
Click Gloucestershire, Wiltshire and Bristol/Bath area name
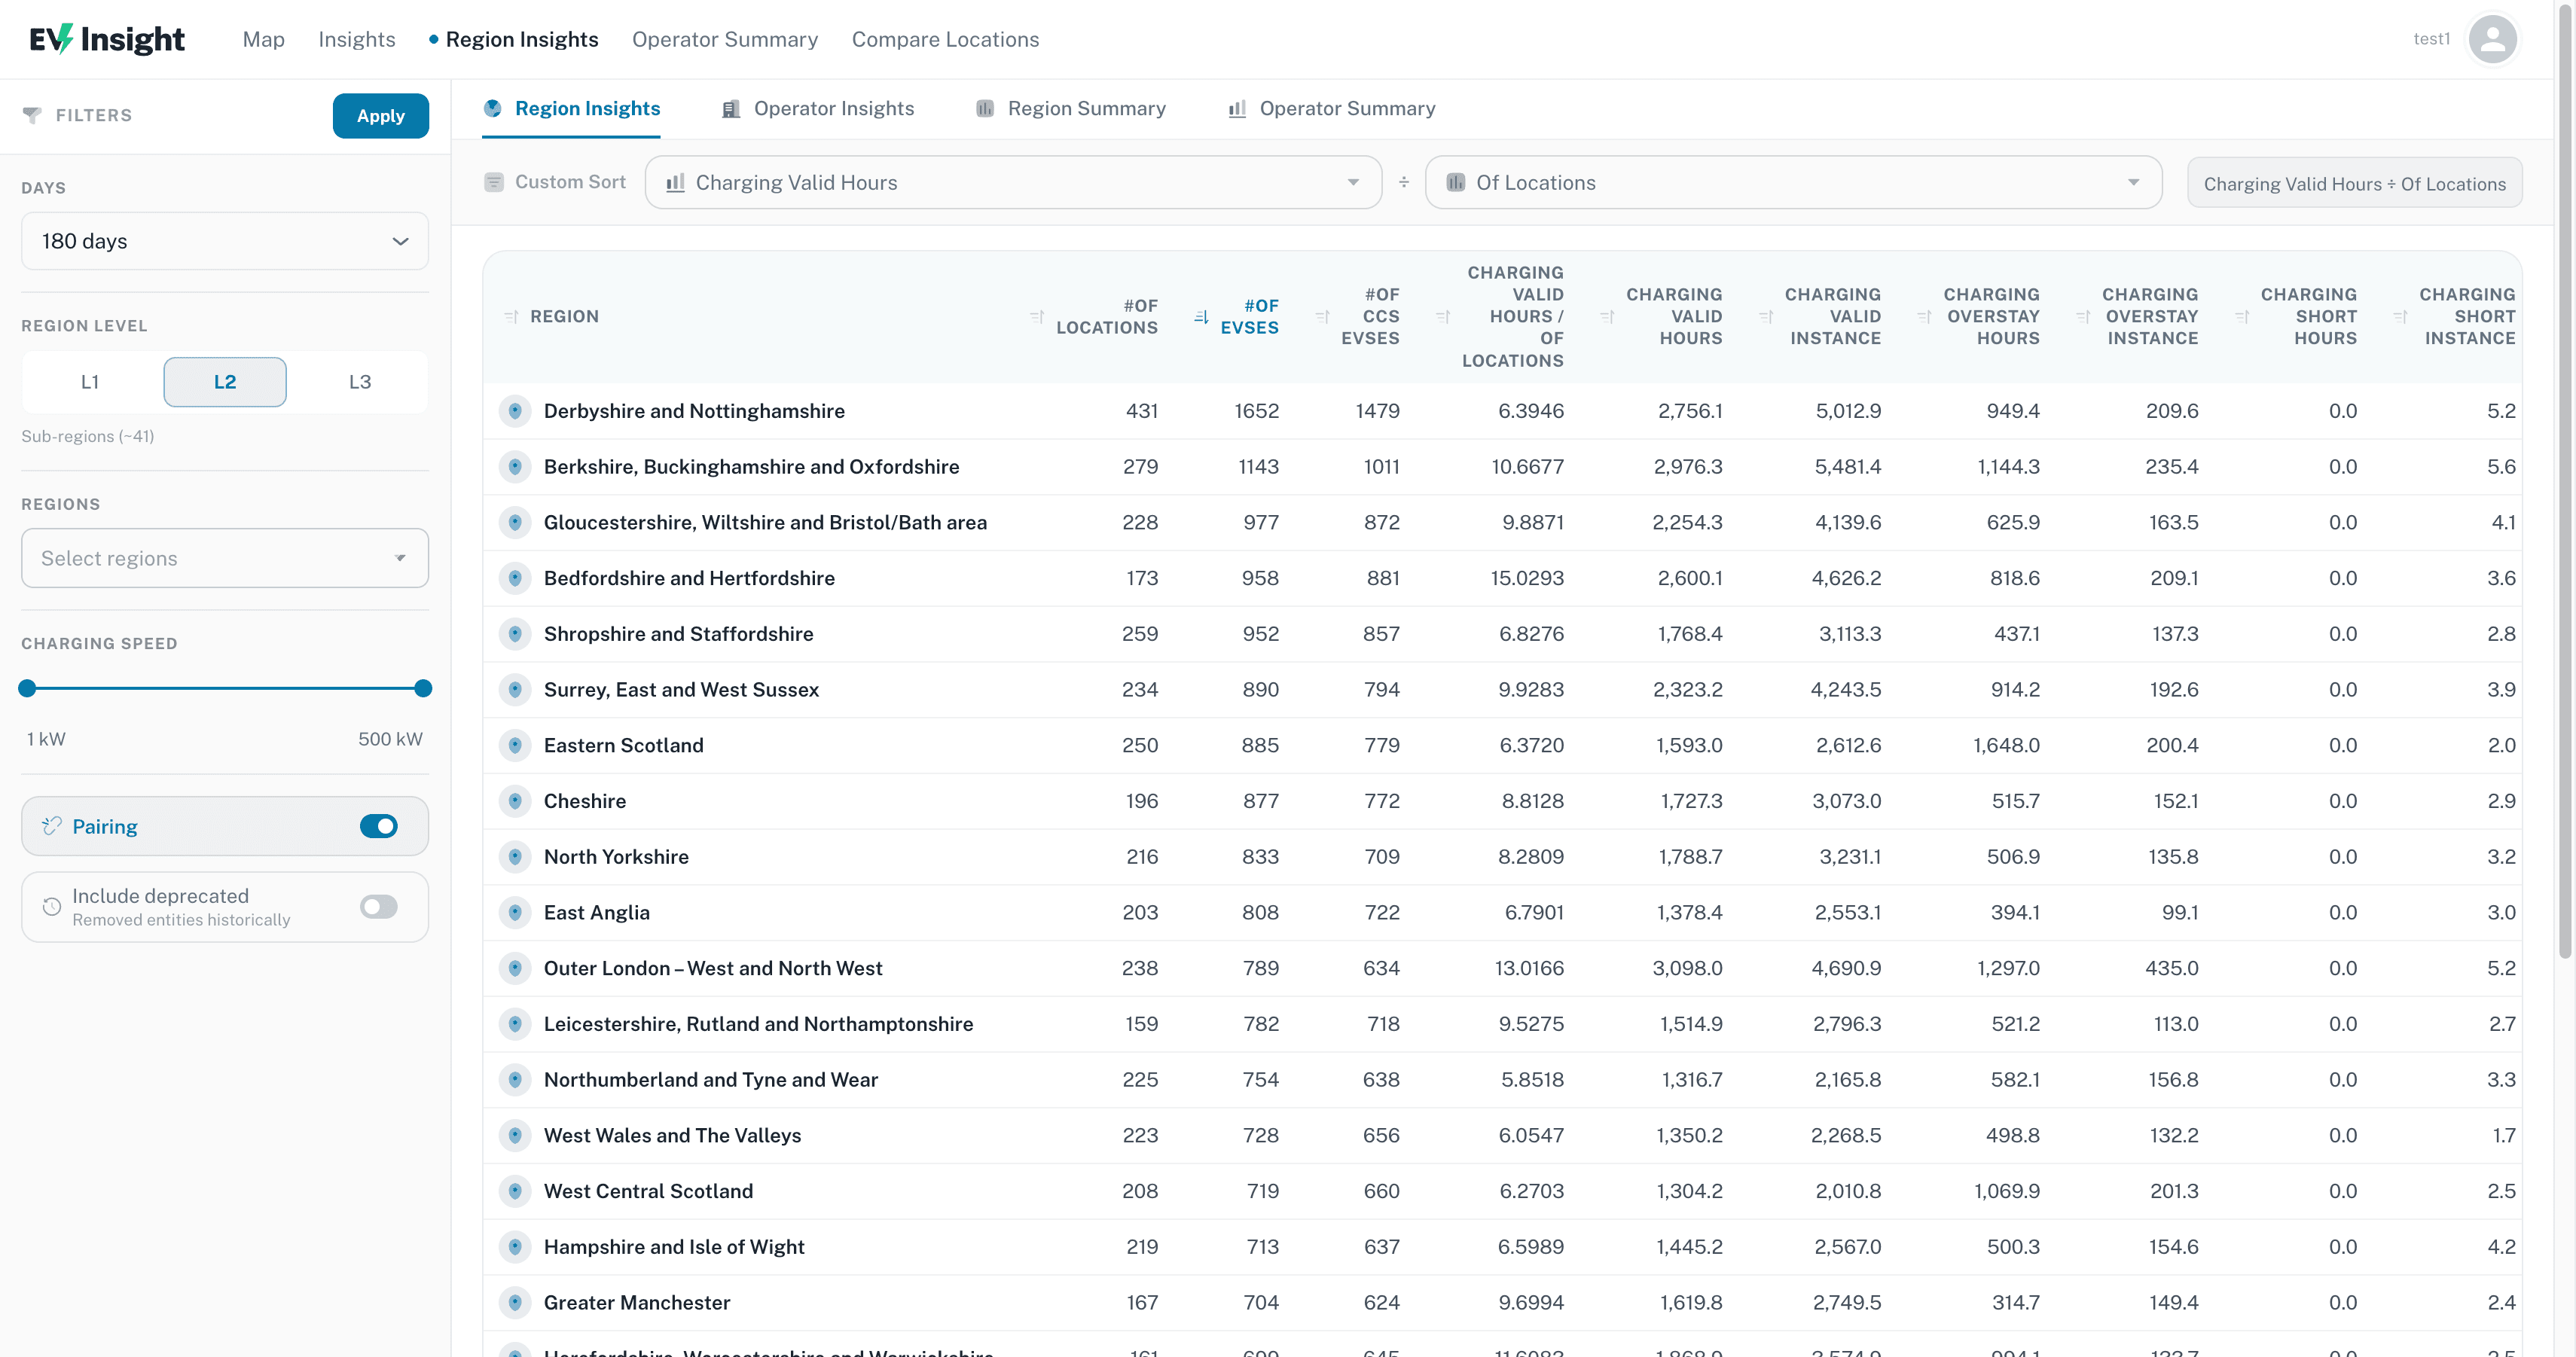[765, 522]
